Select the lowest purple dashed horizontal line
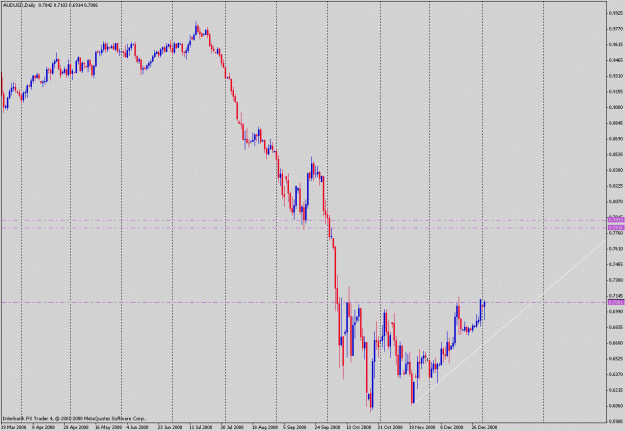This screenshot has width=625, height=431. [303, 303]
